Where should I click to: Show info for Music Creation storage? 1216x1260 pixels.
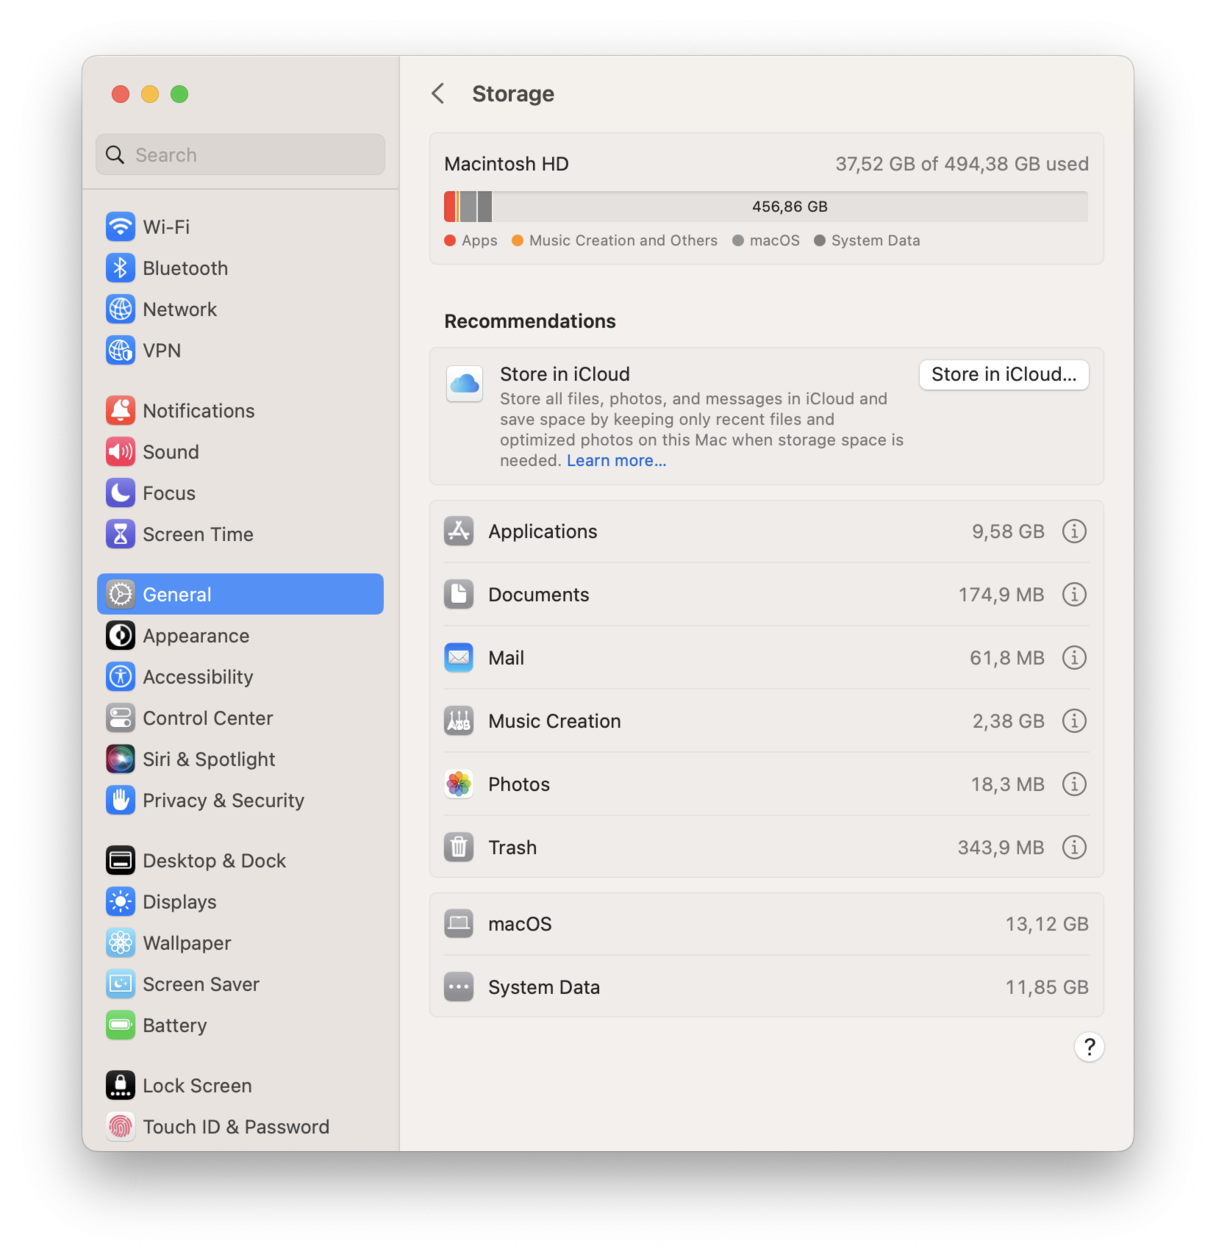tap(1074, 720)
